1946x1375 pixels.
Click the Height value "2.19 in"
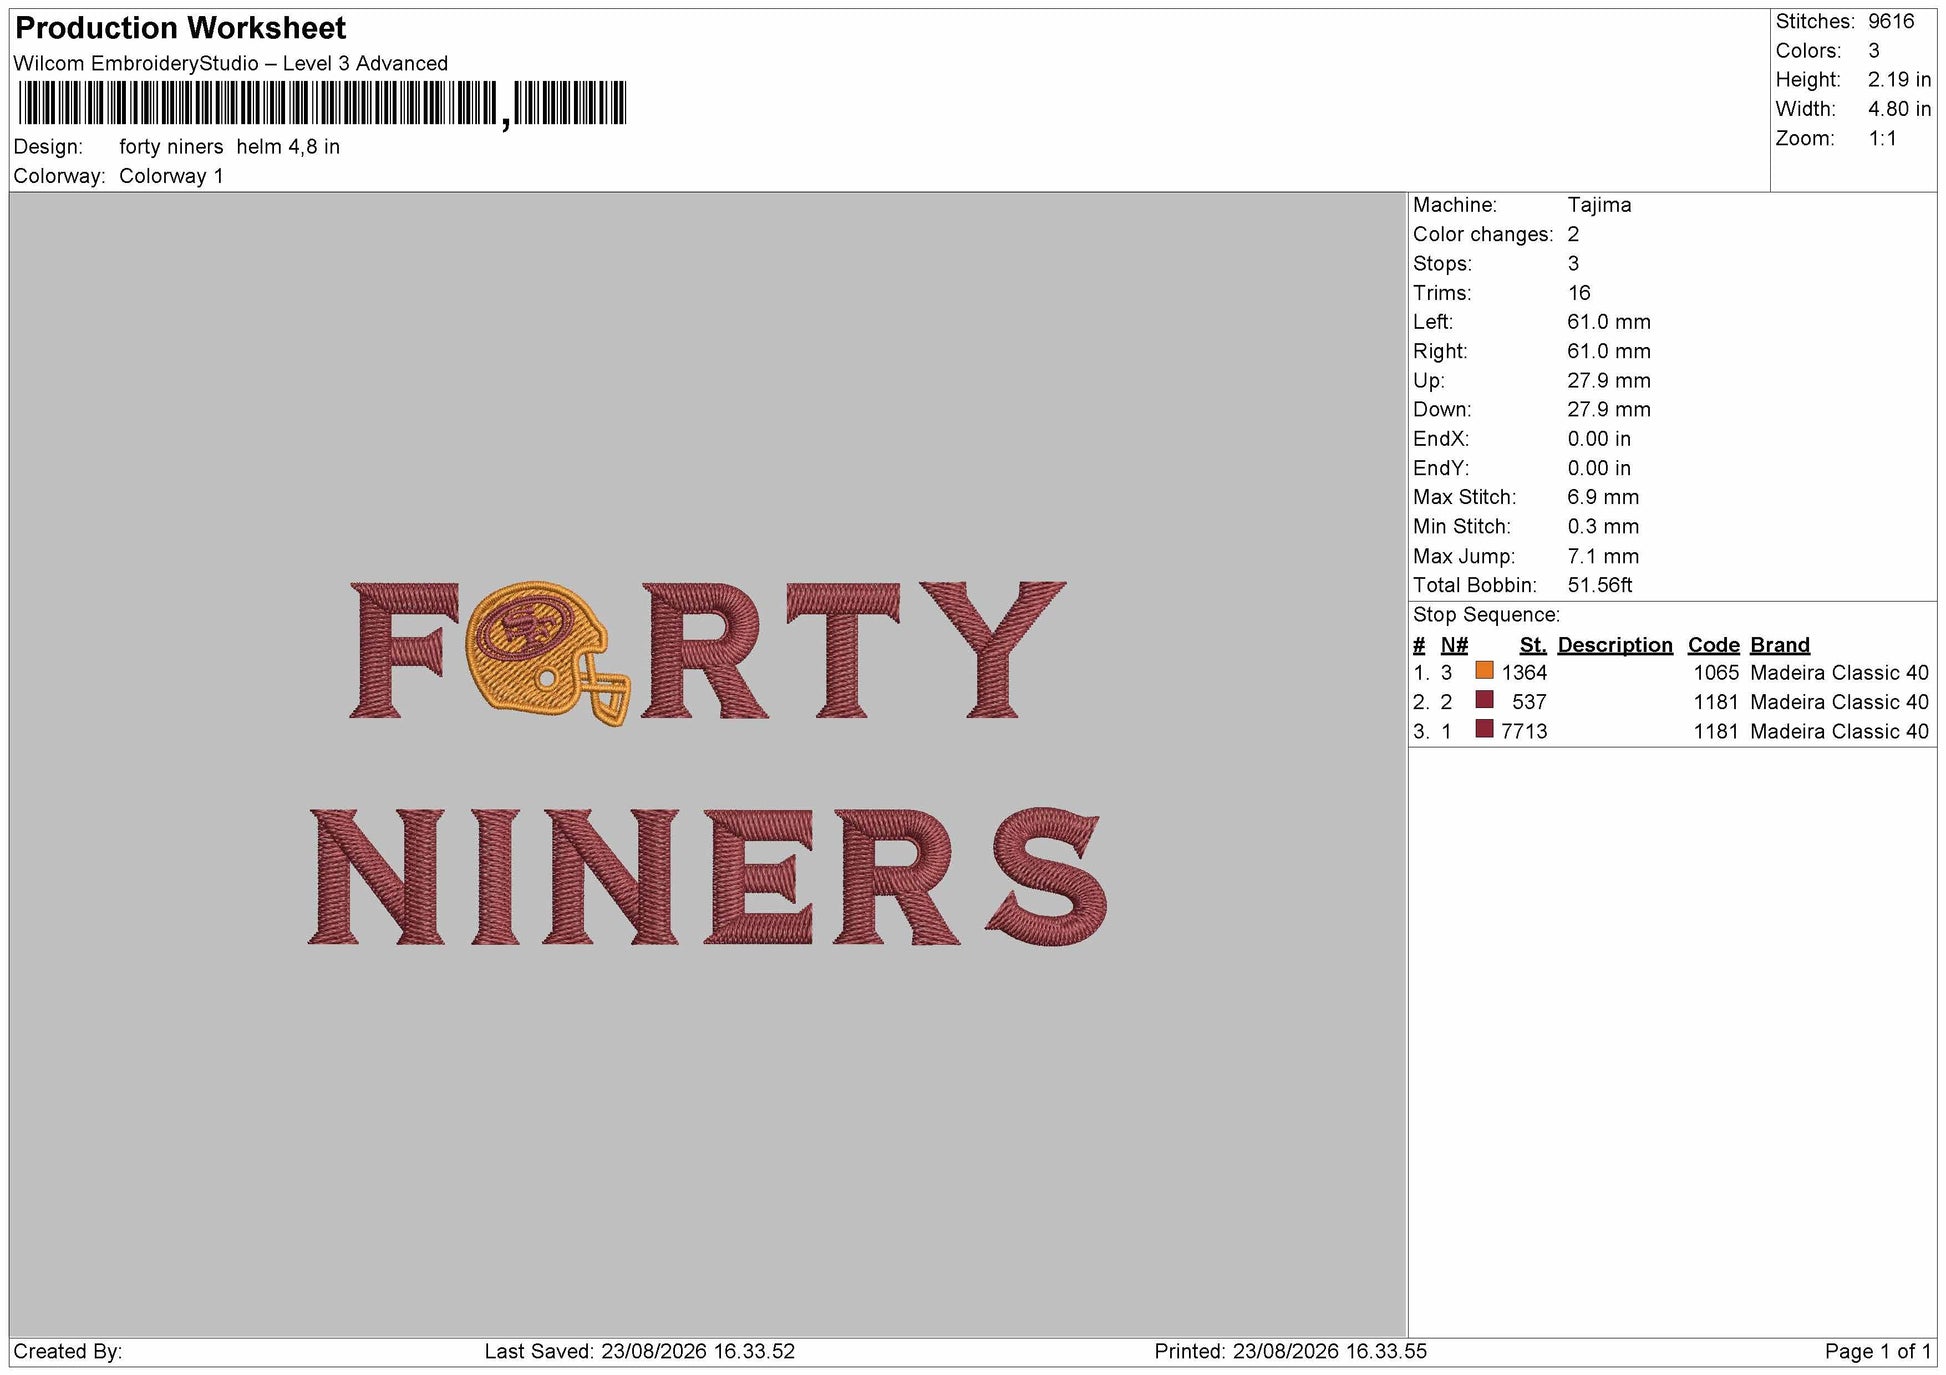pyautogui.click(x=1899, y=80)
